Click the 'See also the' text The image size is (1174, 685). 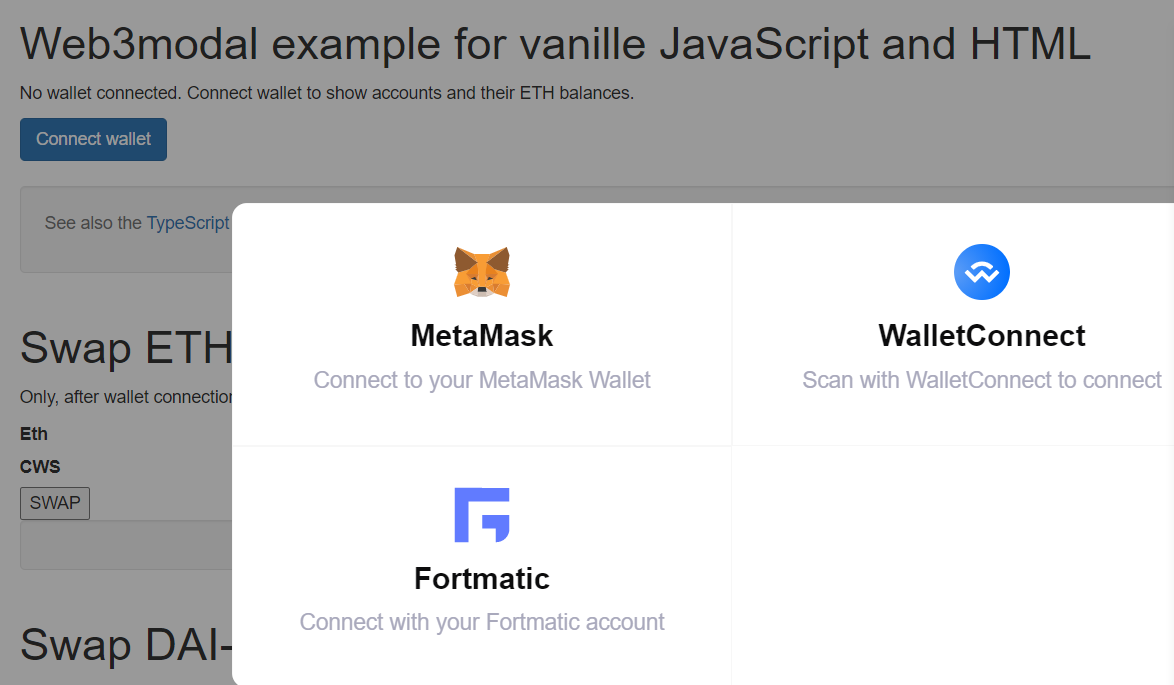[93, 223]
